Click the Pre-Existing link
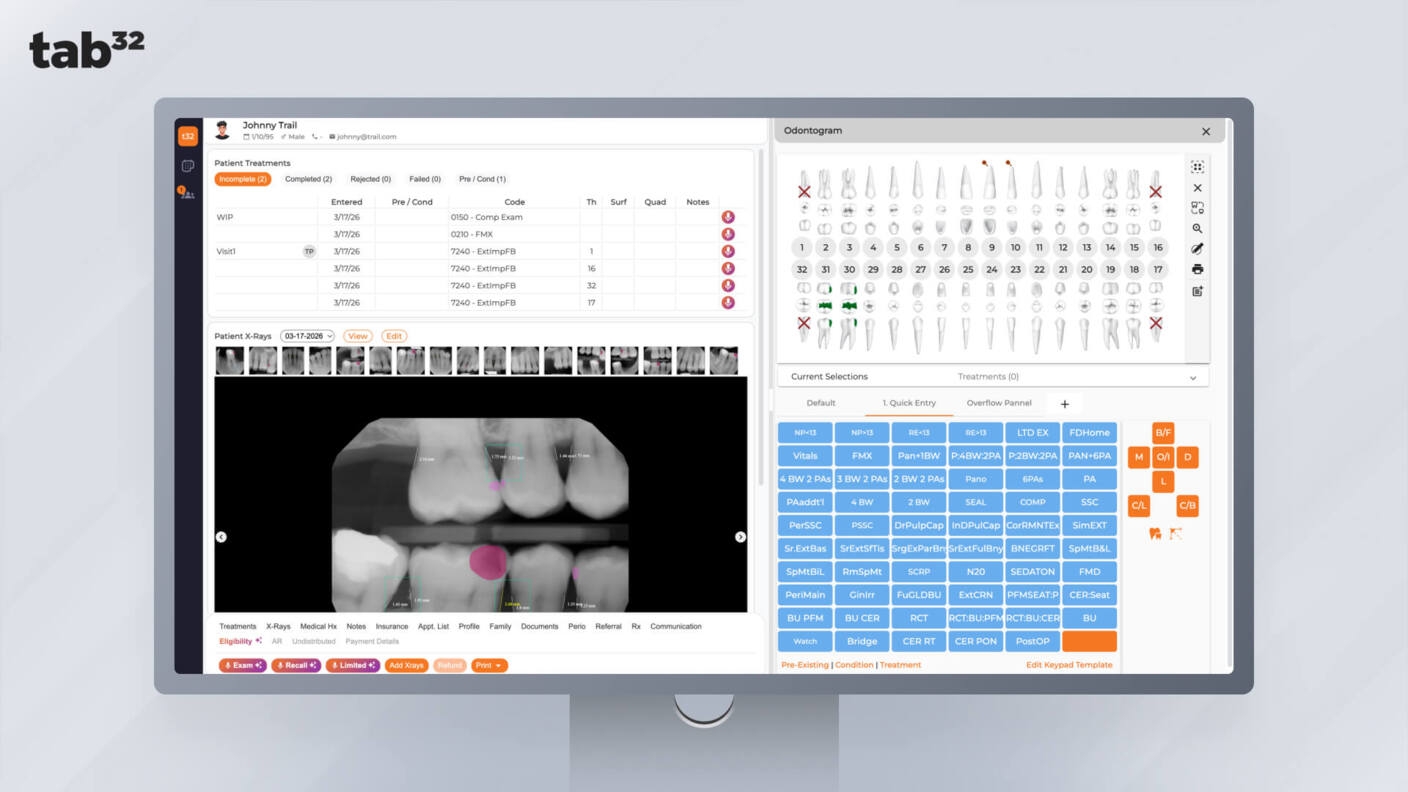The width and height of the screenshot is (1408, 792). point(805,665)
